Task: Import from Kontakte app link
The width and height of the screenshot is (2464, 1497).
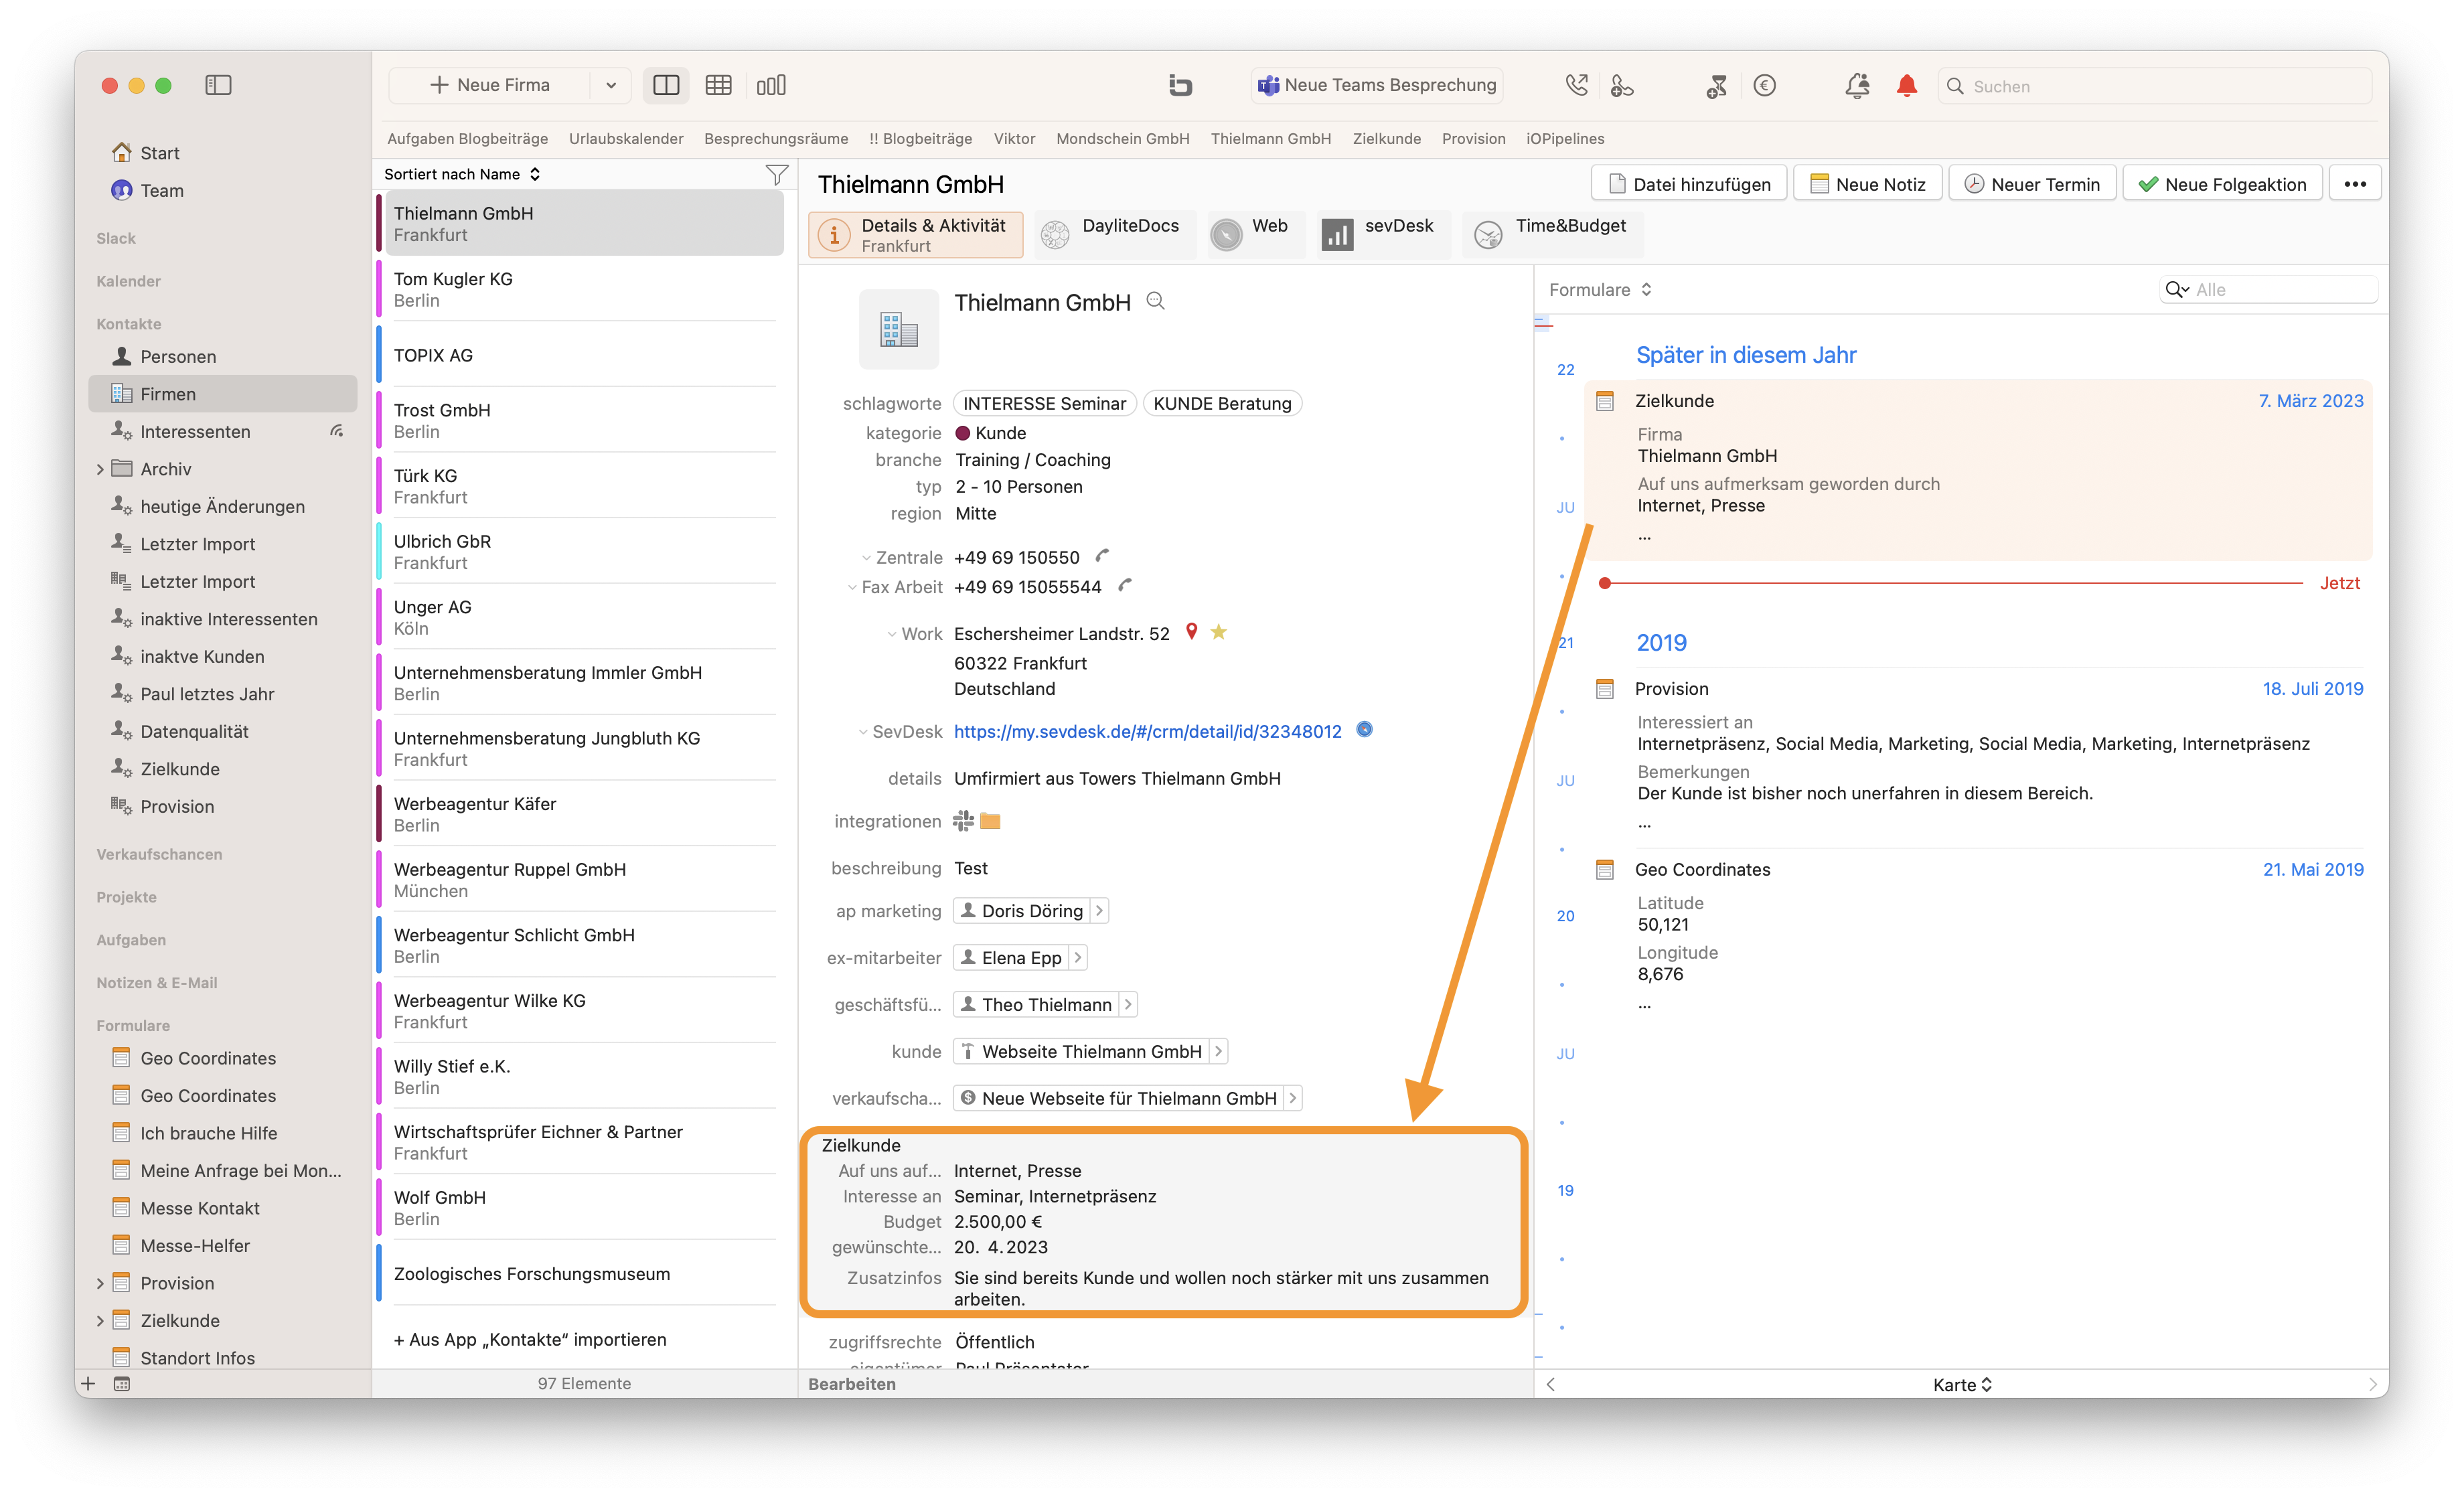Action: coord(530,1339)
